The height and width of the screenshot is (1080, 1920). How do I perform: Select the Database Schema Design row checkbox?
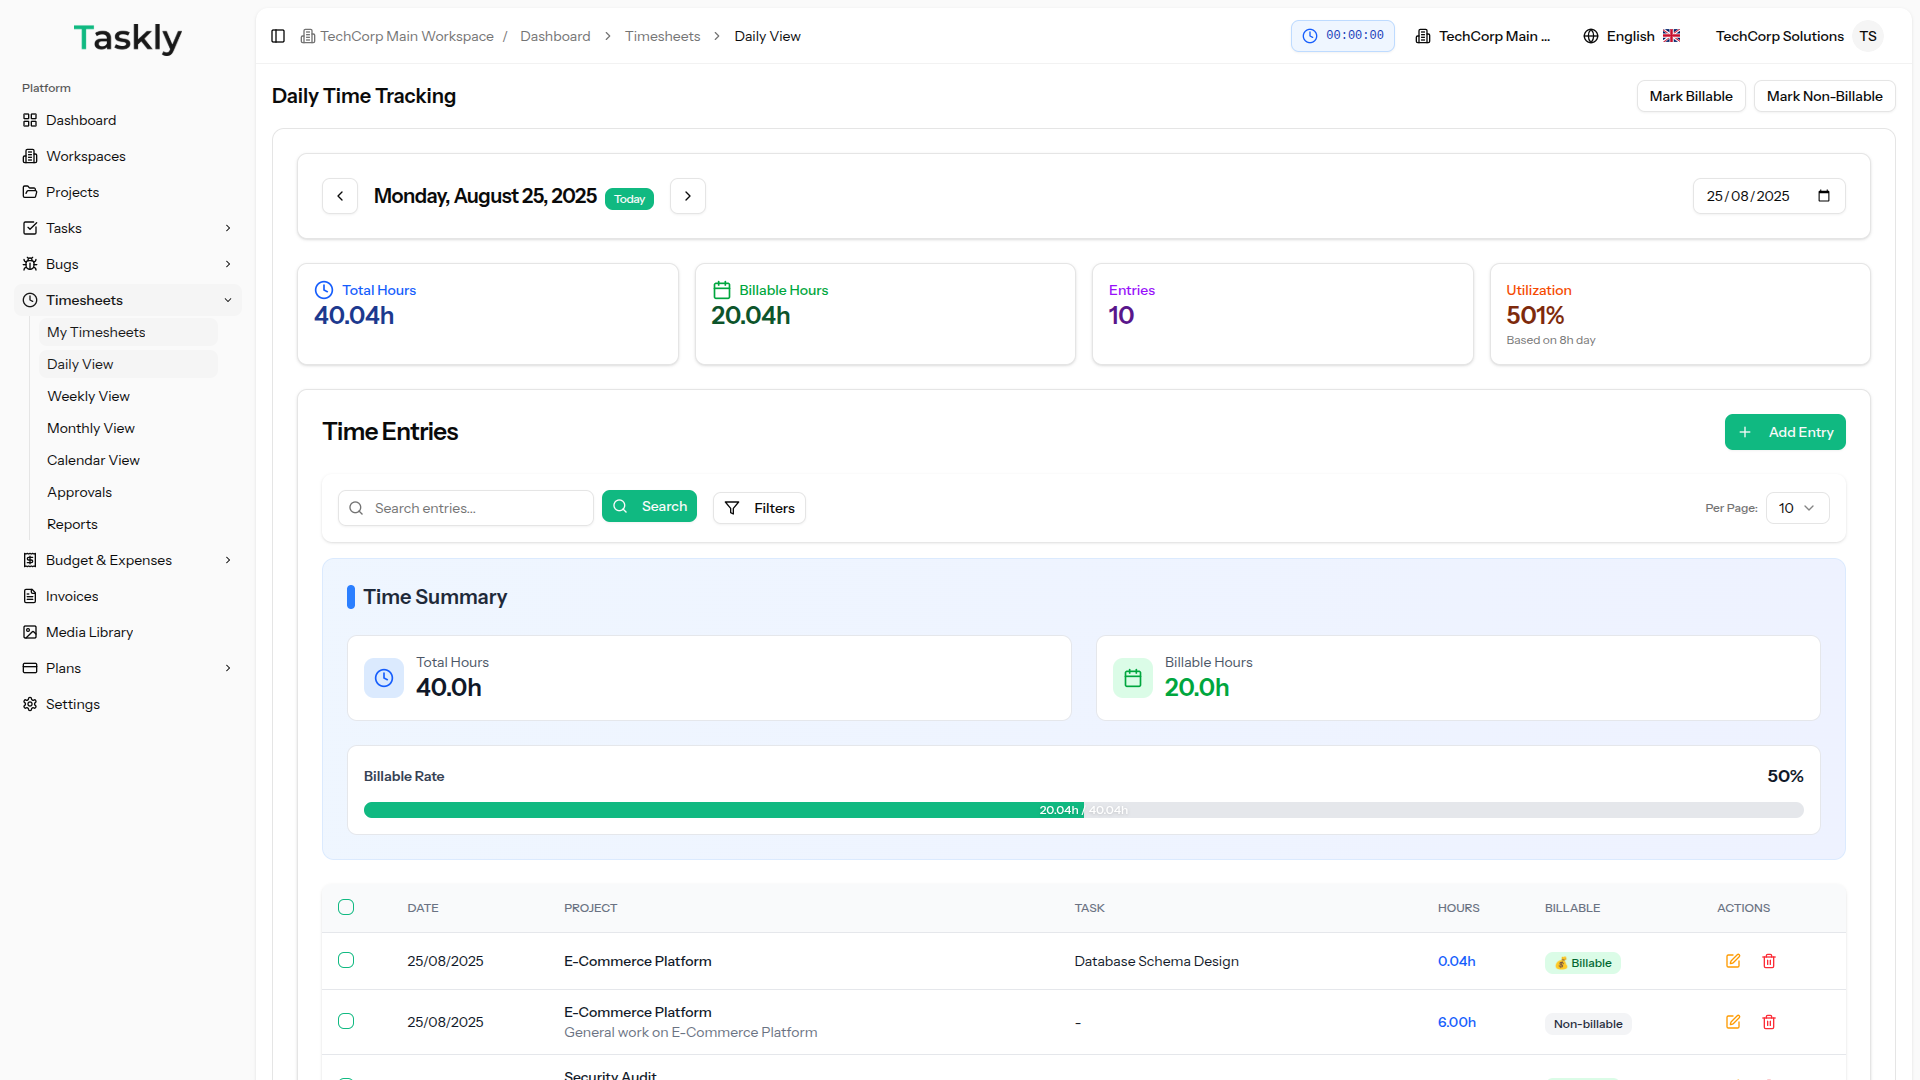click(346, 960)
